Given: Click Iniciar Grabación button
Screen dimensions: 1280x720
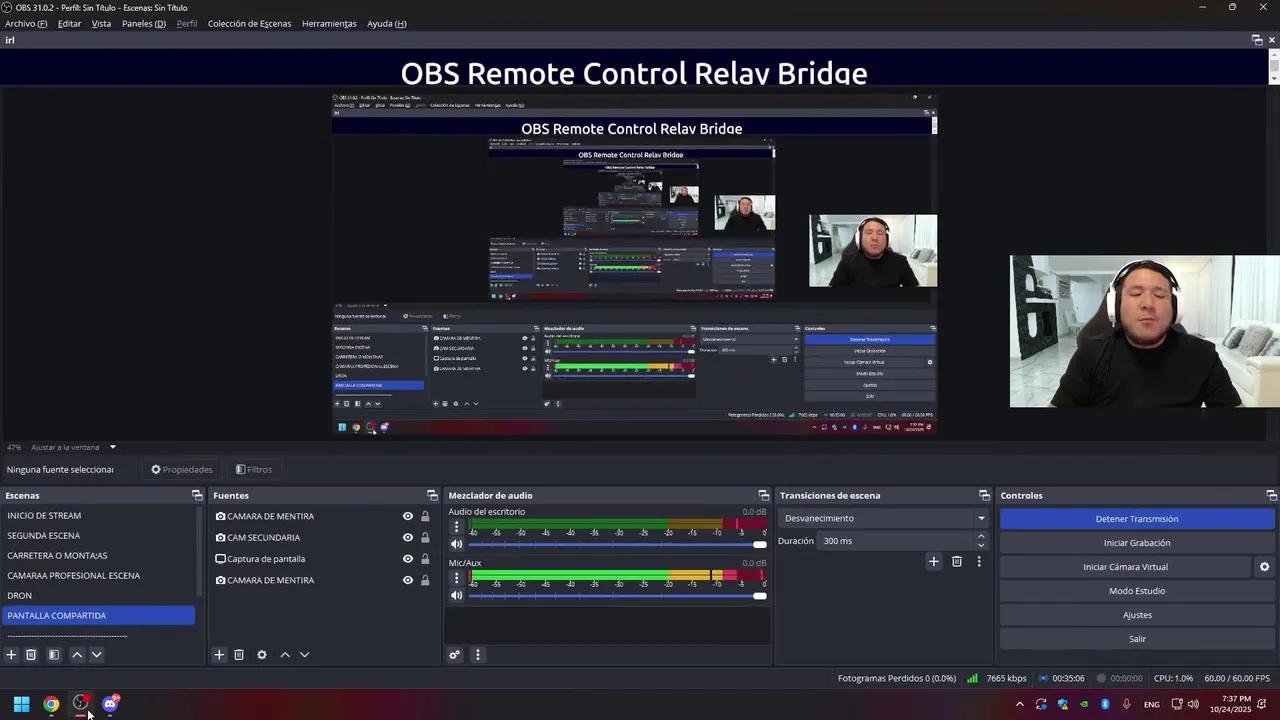Looking at the screenshot, I should click(1137, 543).
